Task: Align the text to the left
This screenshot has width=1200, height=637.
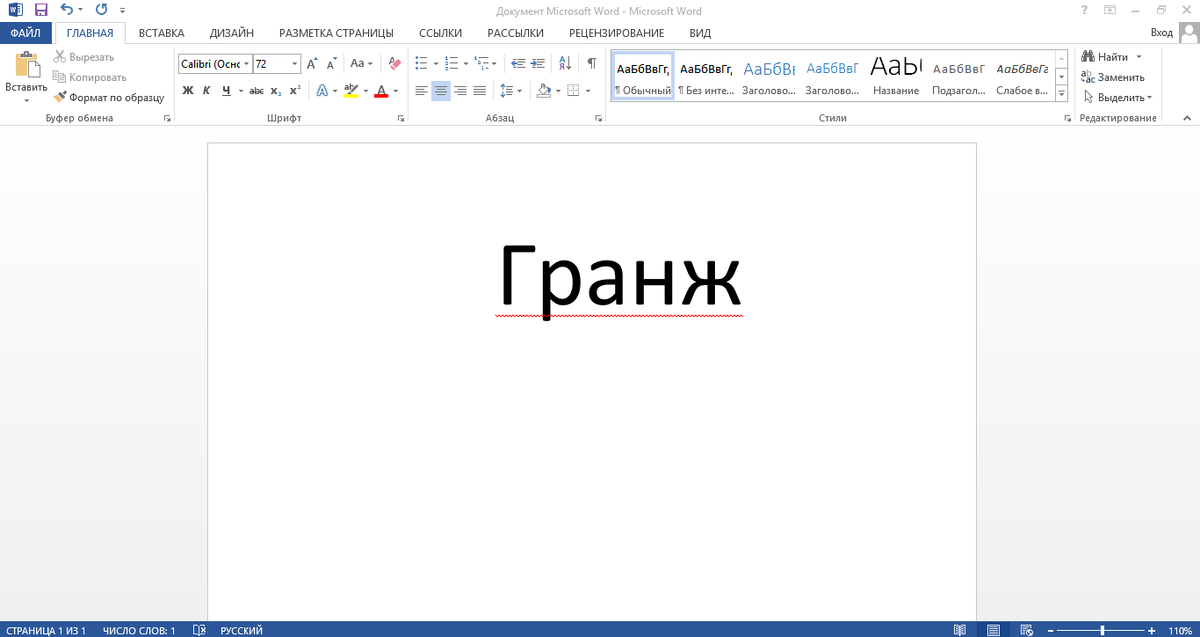Action: 421,90
